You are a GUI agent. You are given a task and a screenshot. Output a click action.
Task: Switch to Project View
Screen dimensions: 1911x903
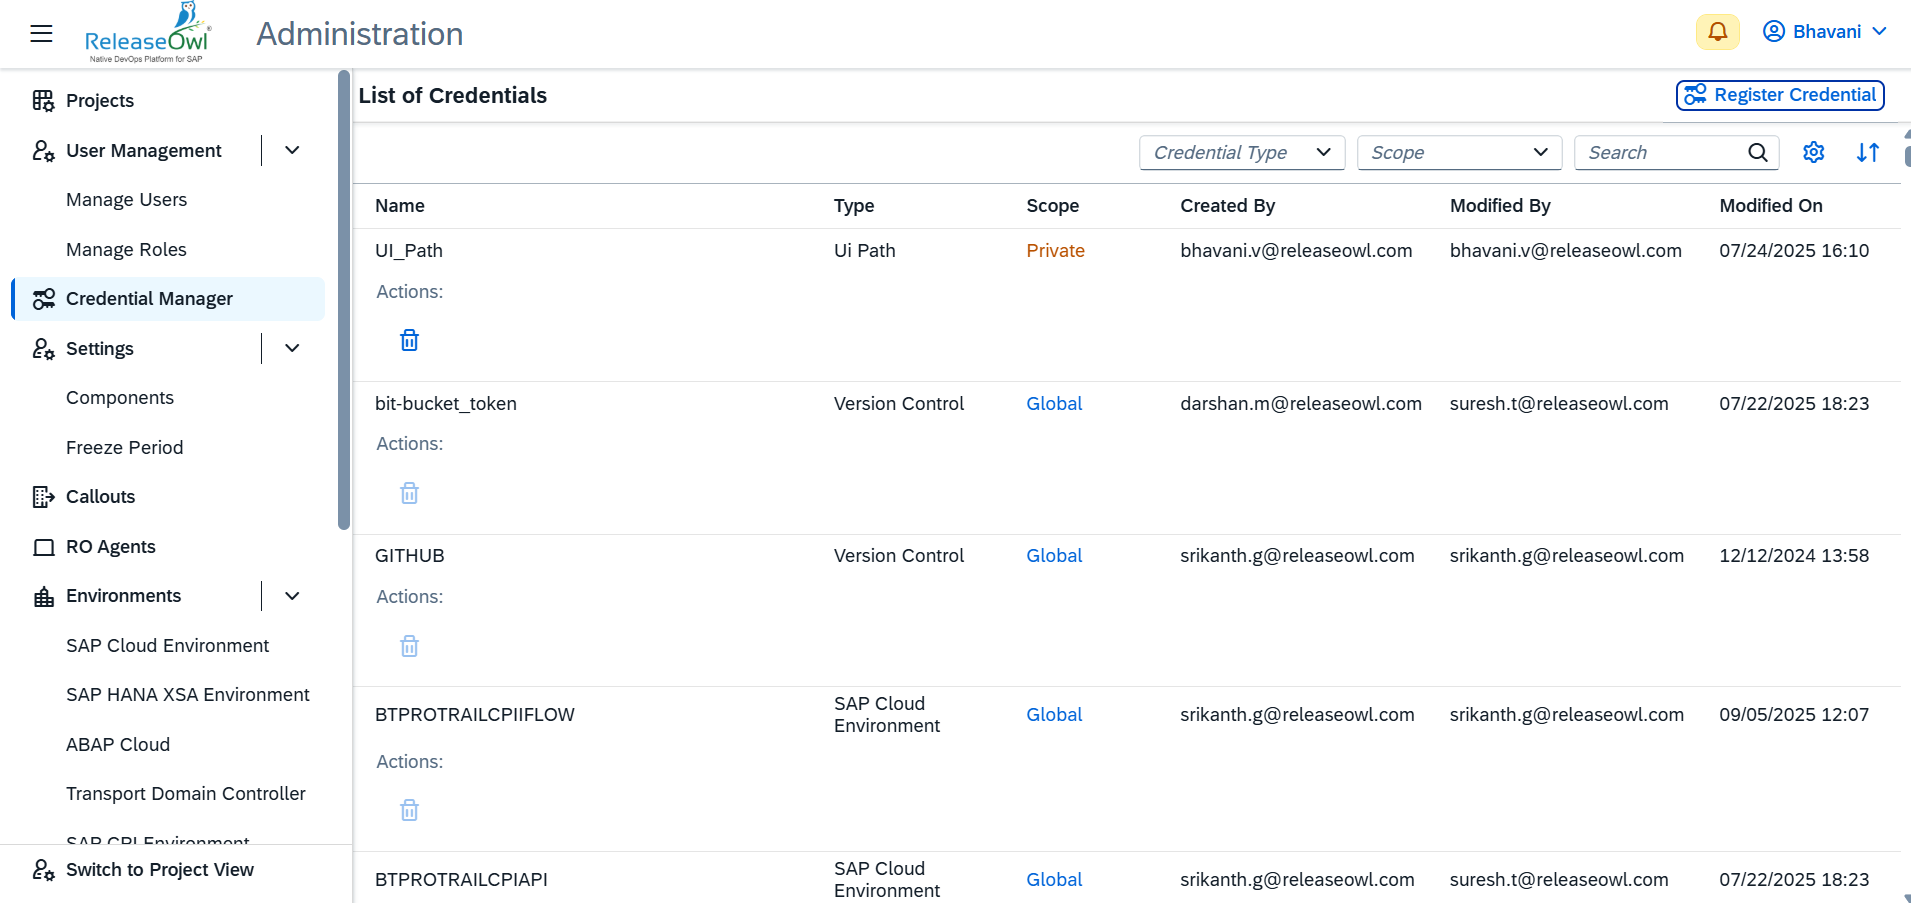coord(159,870)
